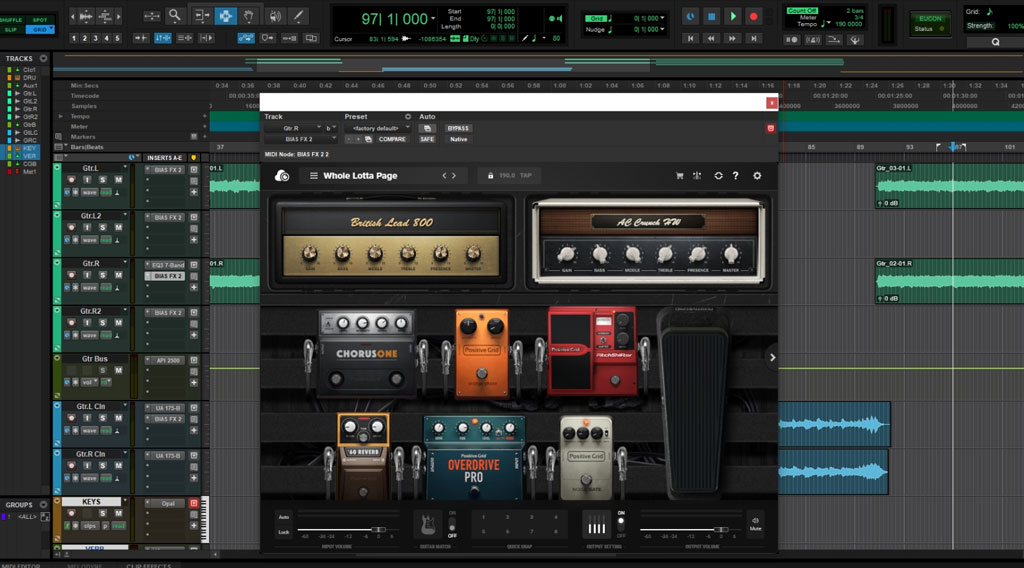Open the Opal insert on KEYS track

coord(168,503)
